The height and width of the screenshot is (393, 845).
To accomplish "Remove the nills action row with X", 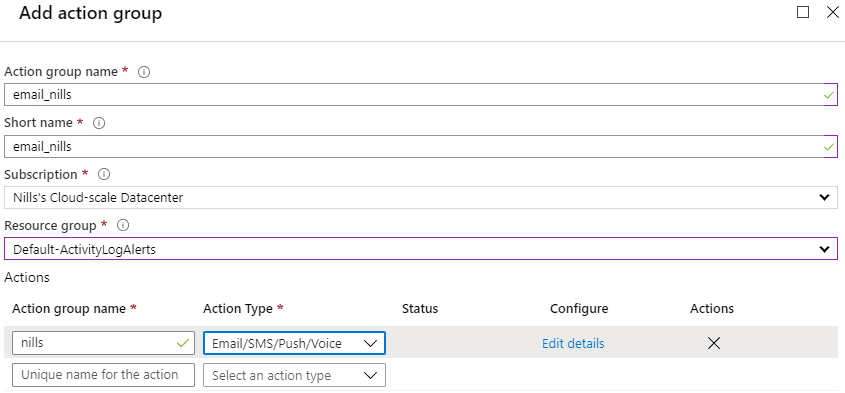I will click(714, 343).
